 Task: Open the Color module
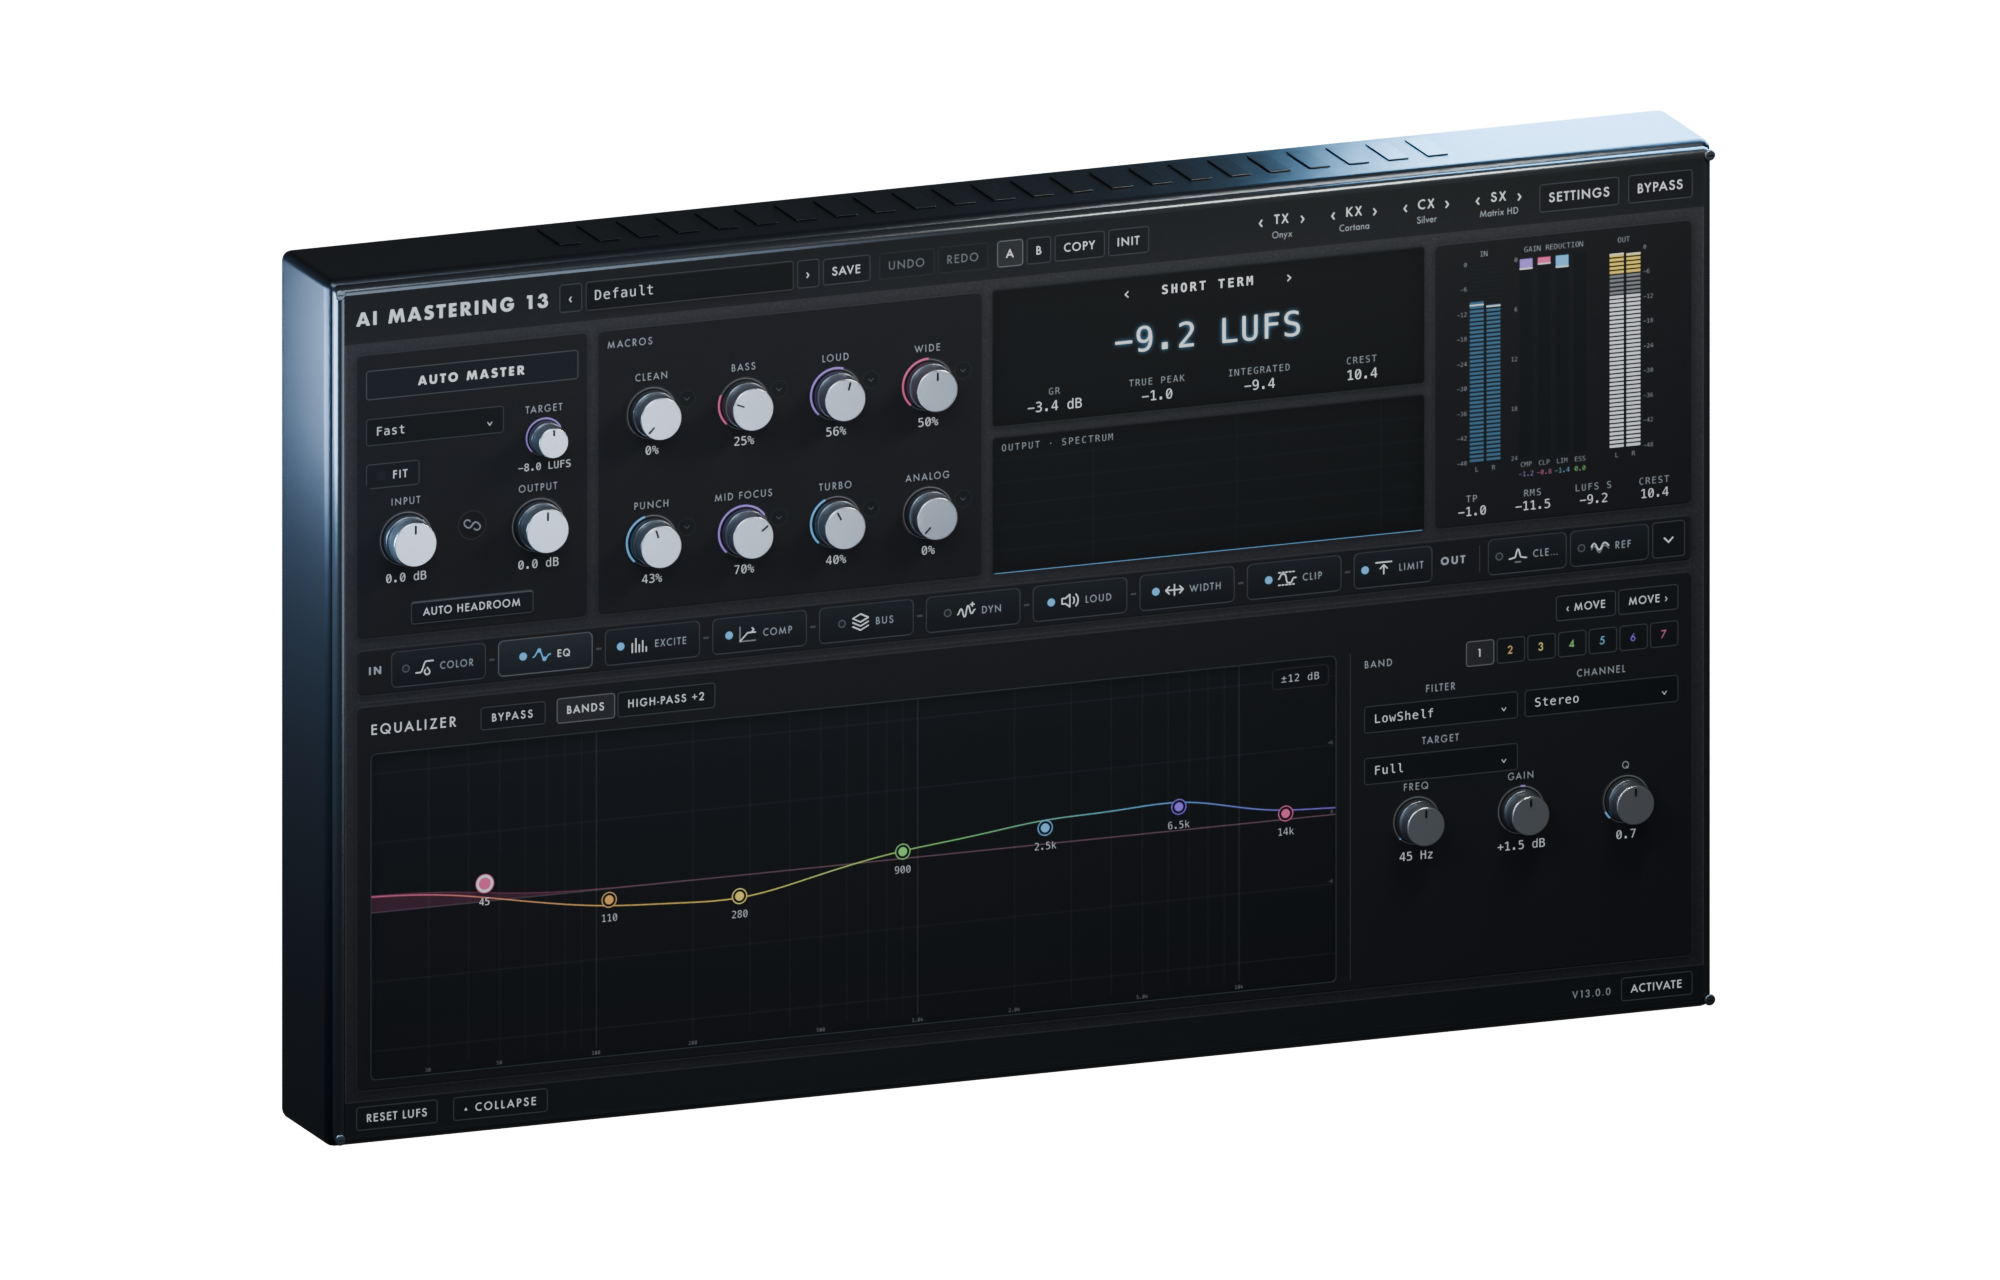pos(438,665)
